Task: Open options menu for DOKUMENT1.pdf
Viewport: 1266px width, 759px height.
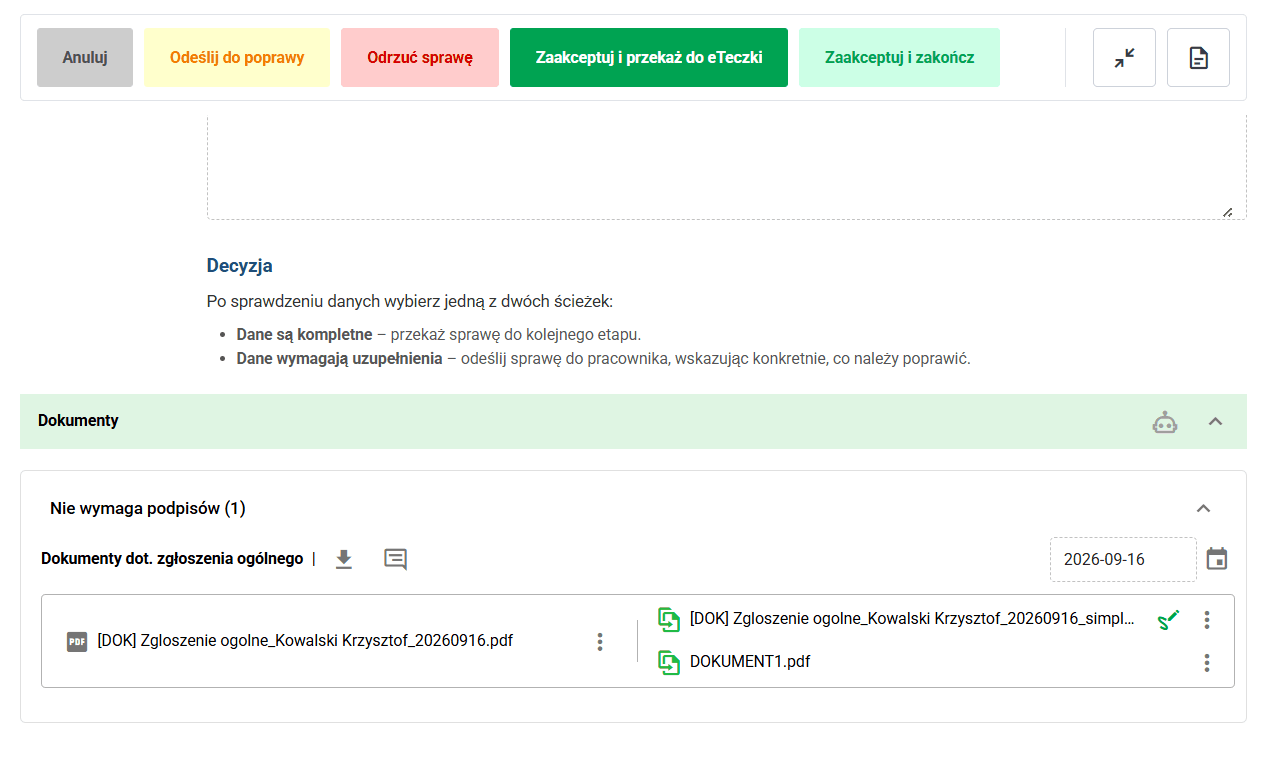Action: 1207,662
